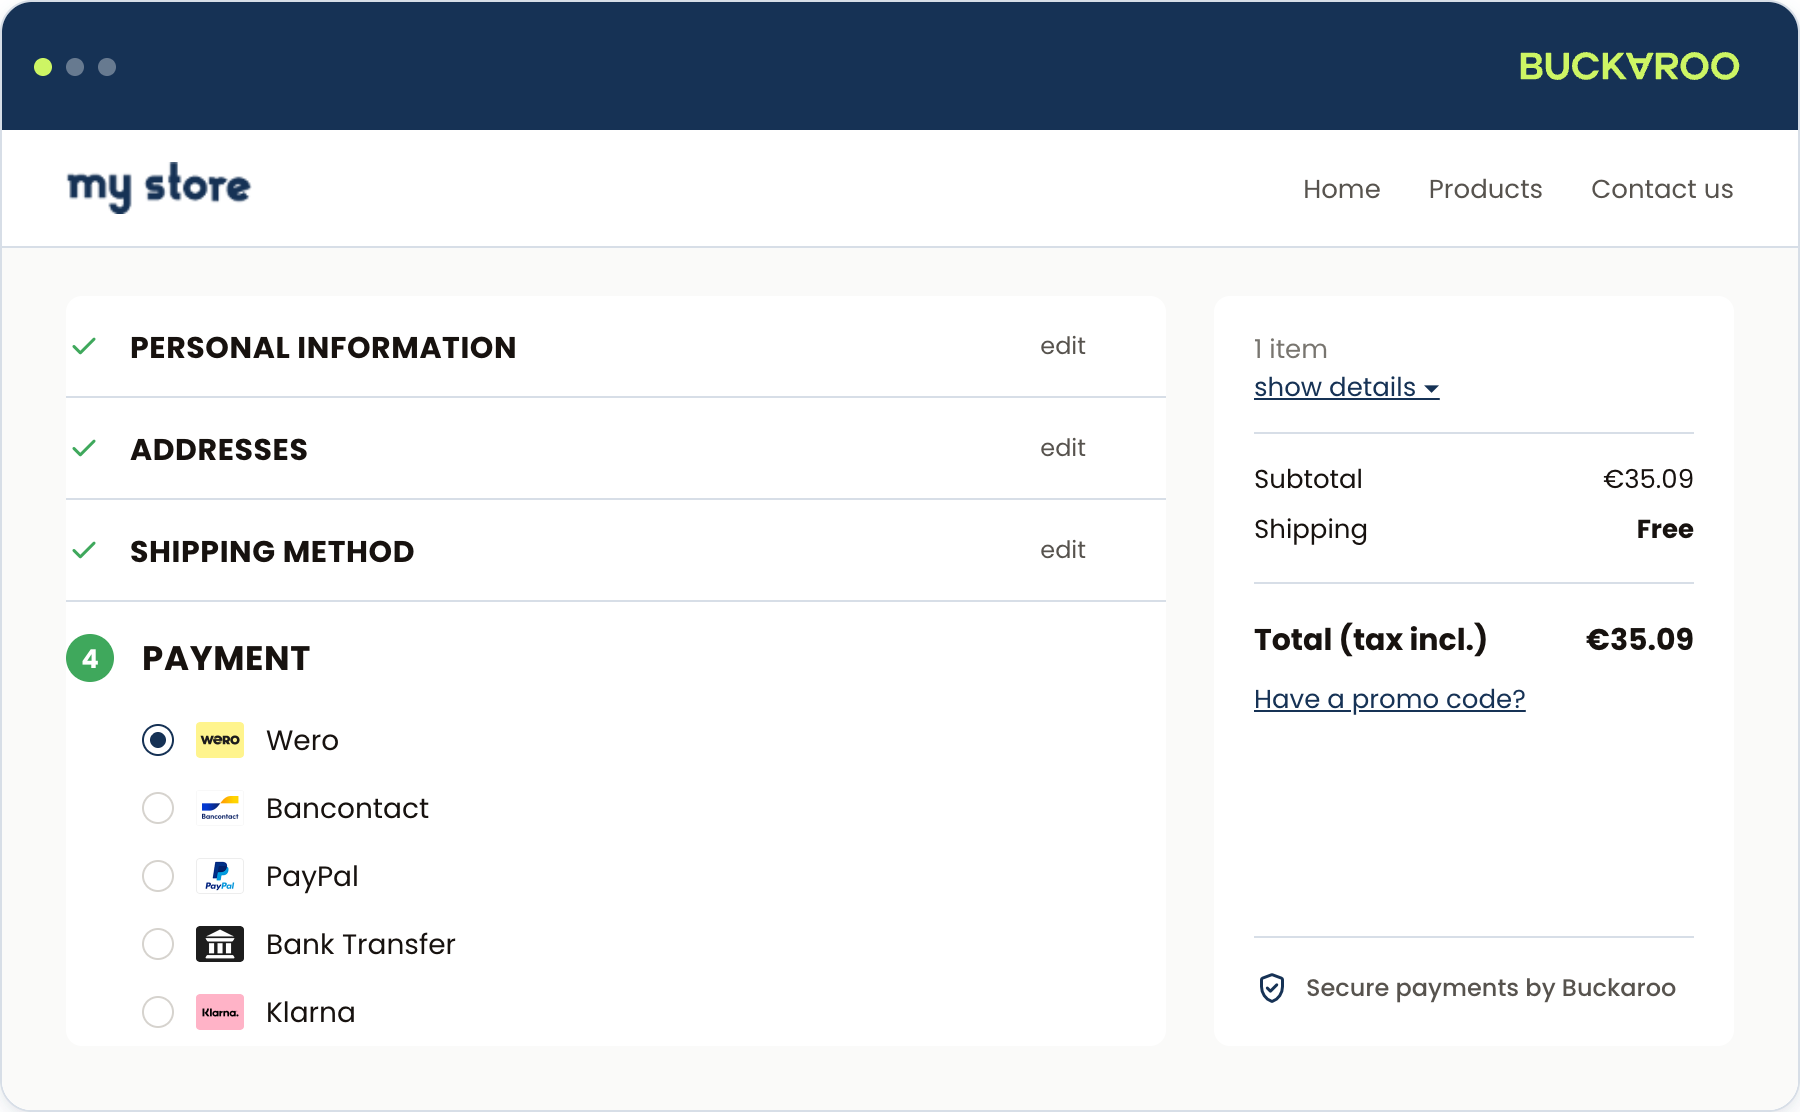Viewport: 1800px width, 1112px height.
Task: Choose the PayPal radio button
Action: pyautogui.click(x=158, y=876)
